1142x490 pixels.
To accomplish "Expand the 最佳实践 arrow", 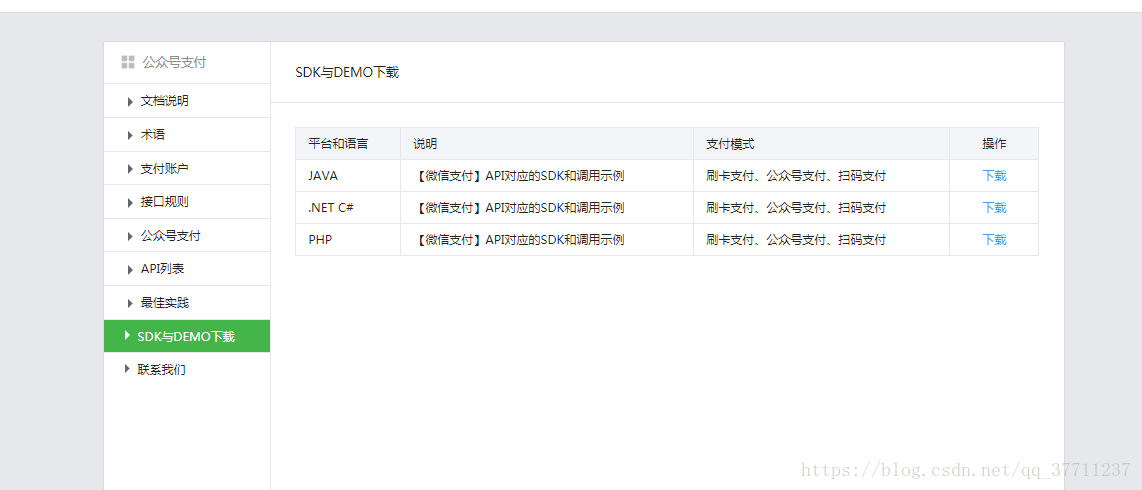I will (x=130, y=303).
